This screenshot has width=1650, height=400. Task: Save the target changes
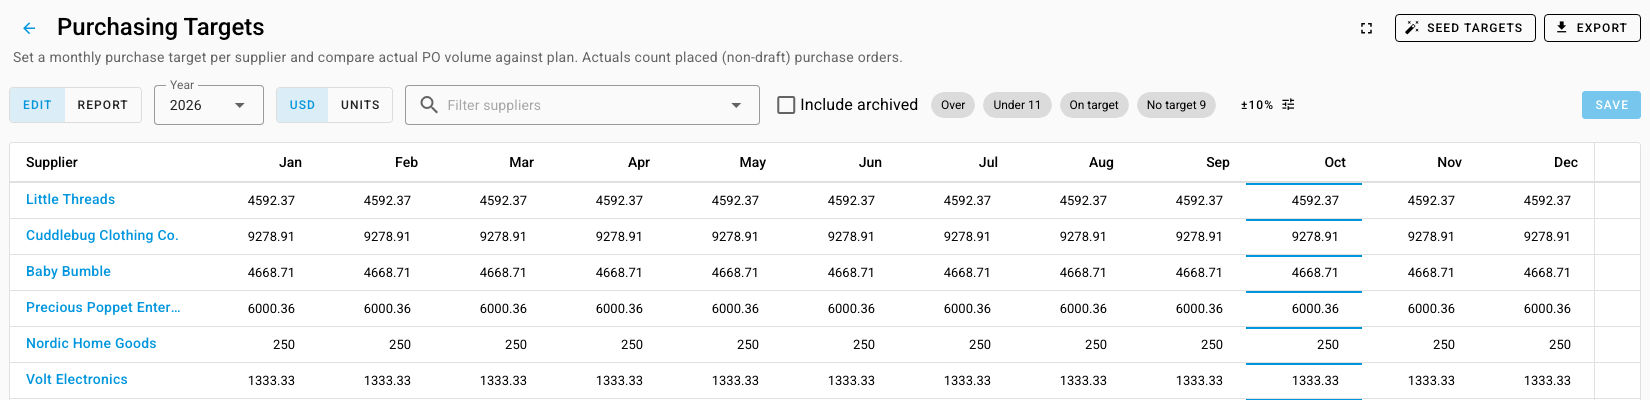(1611, 105)
